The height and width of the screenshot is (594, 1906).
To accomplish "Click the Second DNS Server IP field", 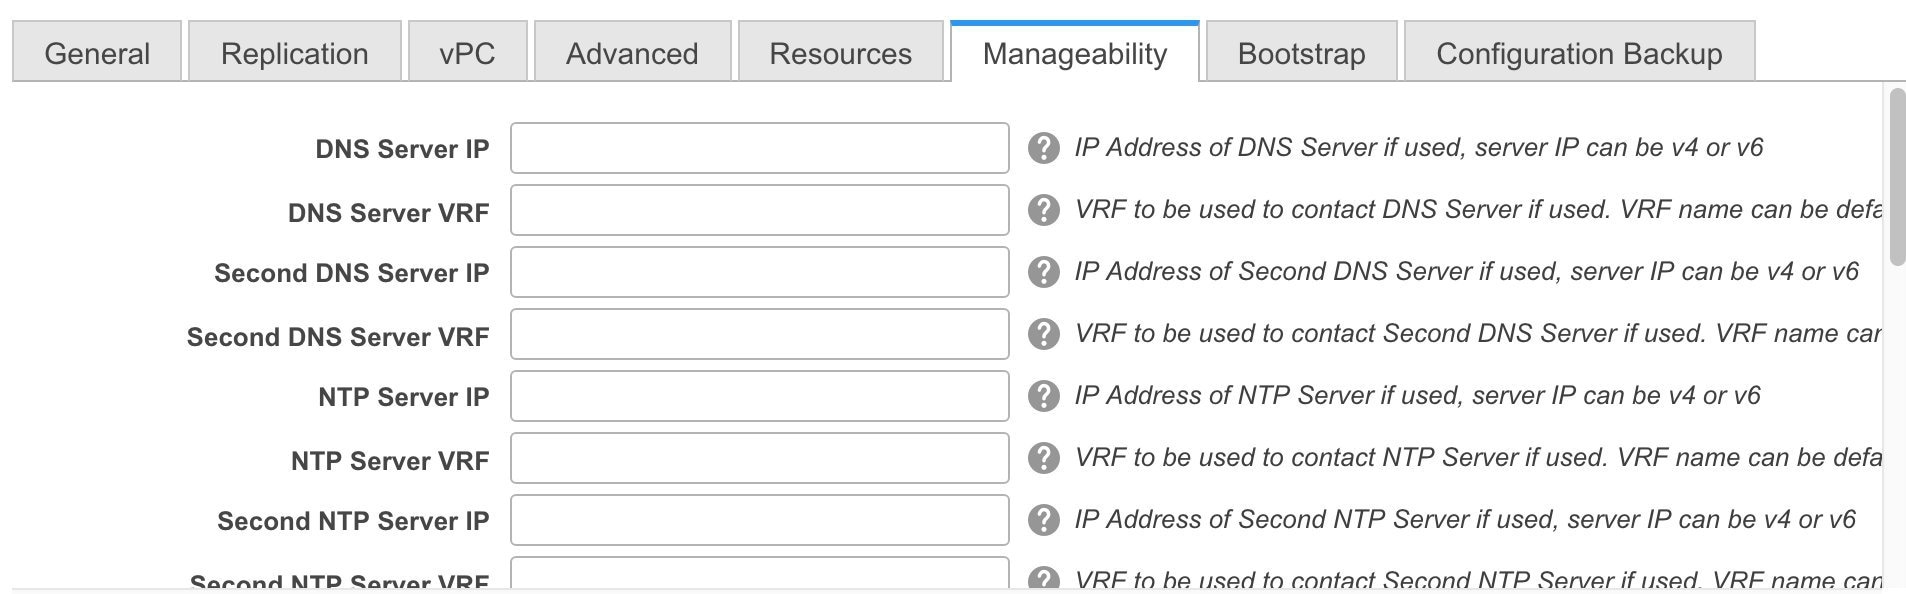I will [x=759, y=272].
